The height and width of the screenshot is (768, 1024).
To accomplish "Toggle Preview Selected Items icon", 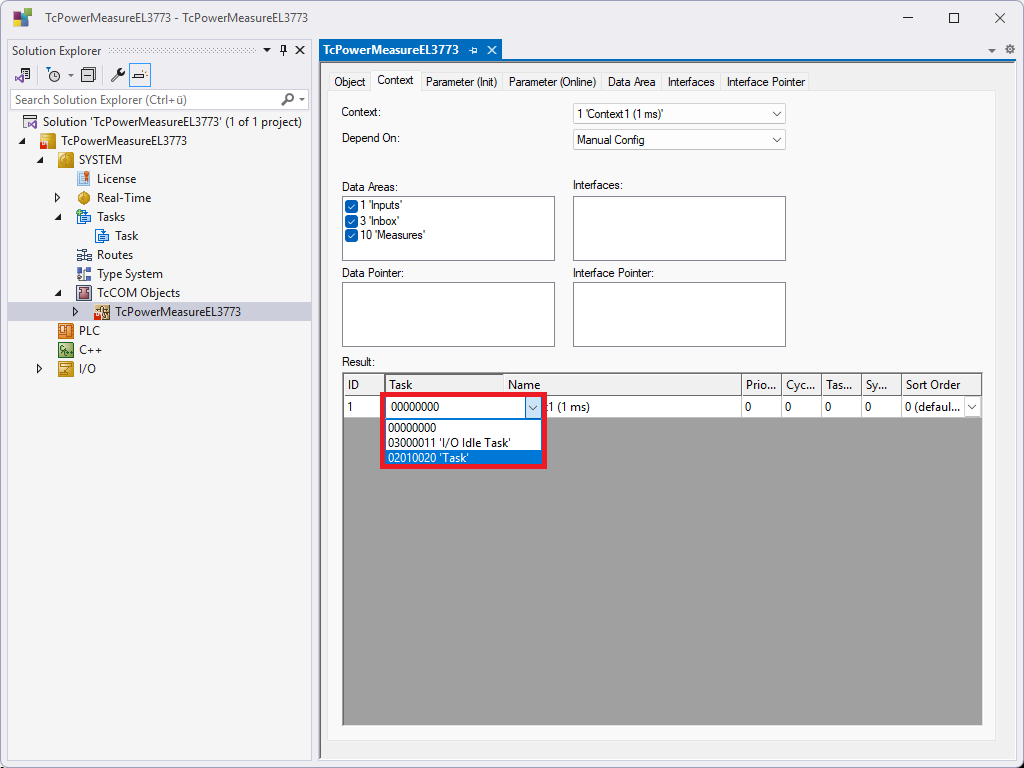I will click(x=140, y=76).
